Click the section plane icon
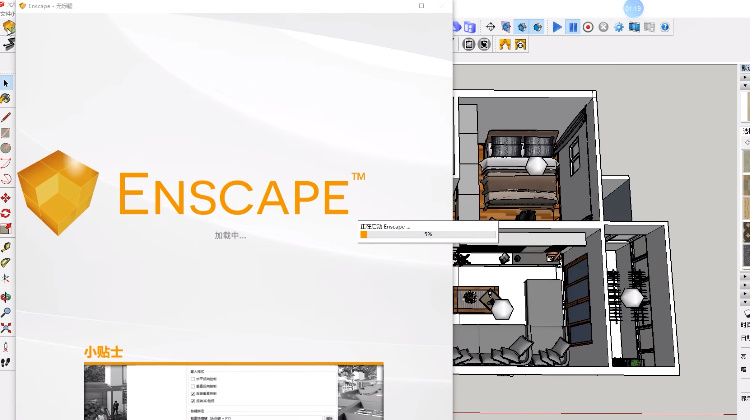This screenshot has height=420, width=750. tap(506, 27)
